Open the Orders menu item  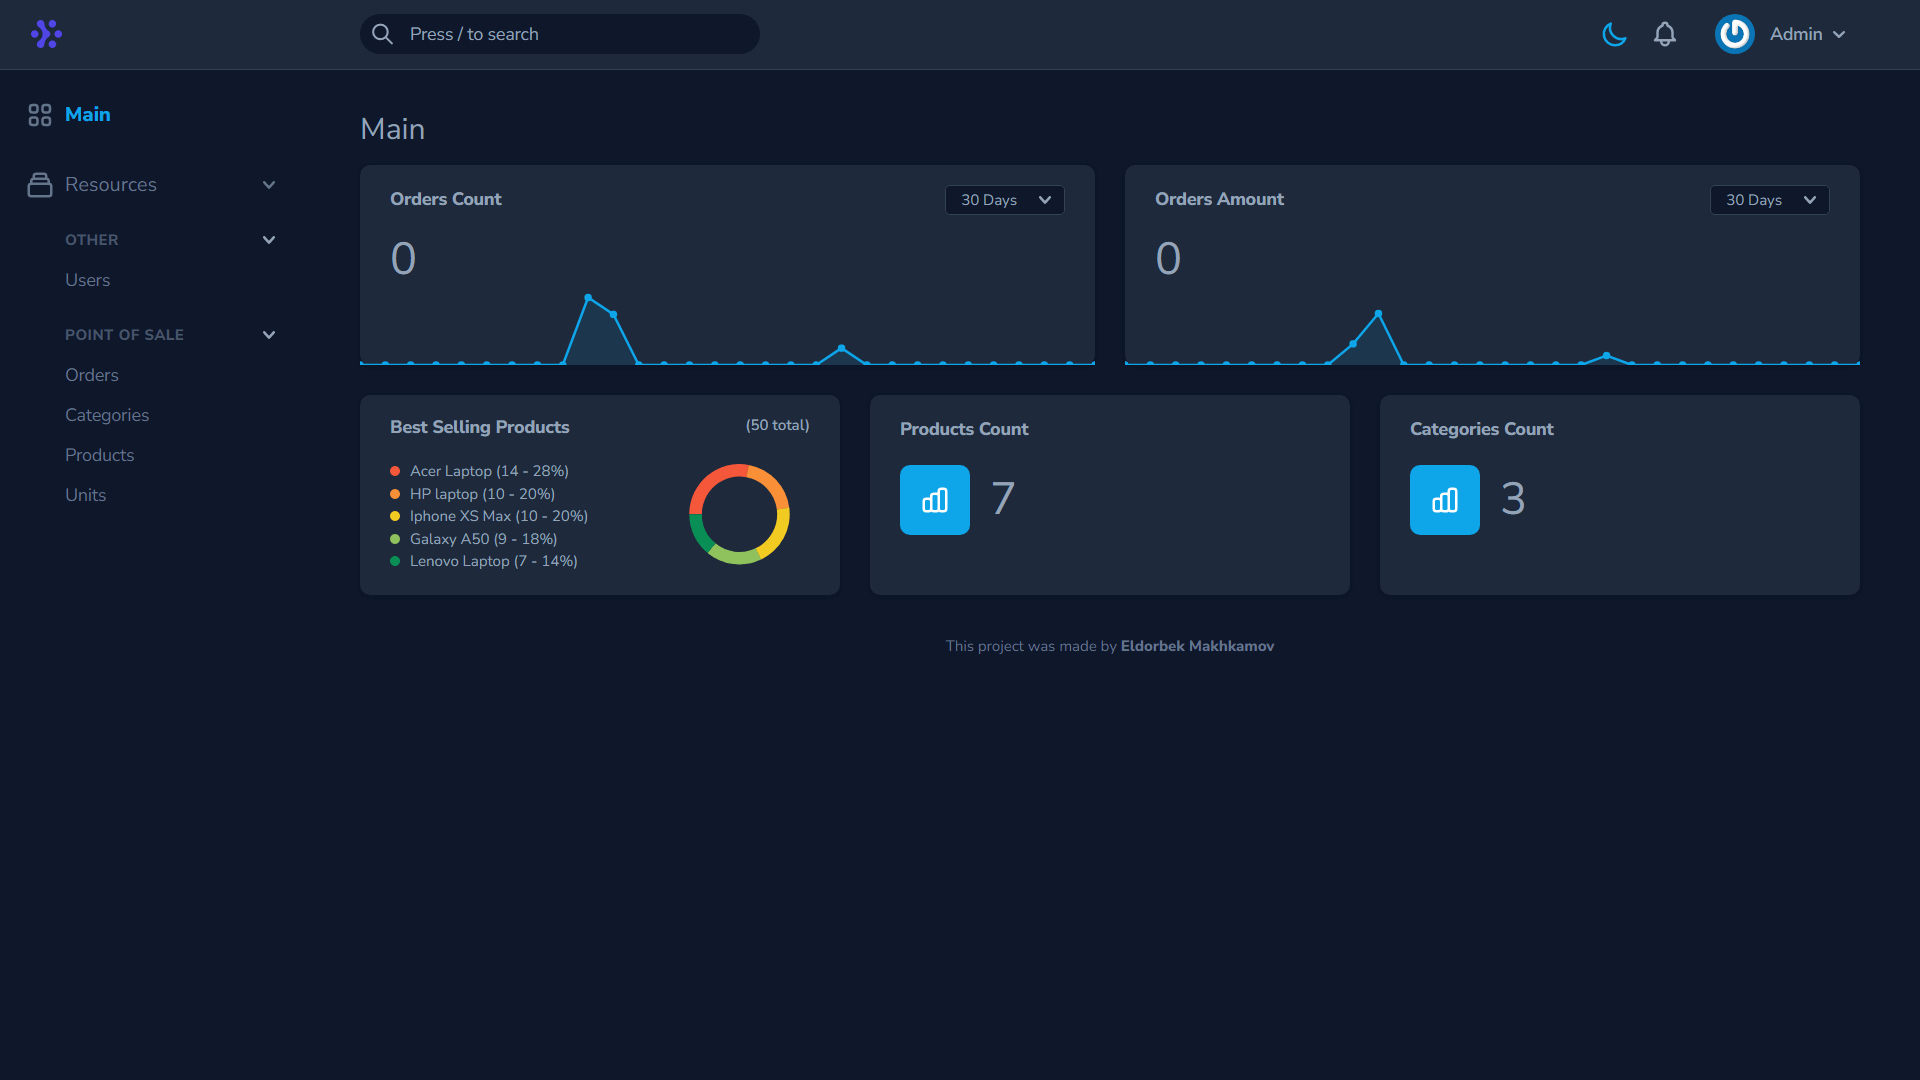pyautogui.click(x=92, y=375)
